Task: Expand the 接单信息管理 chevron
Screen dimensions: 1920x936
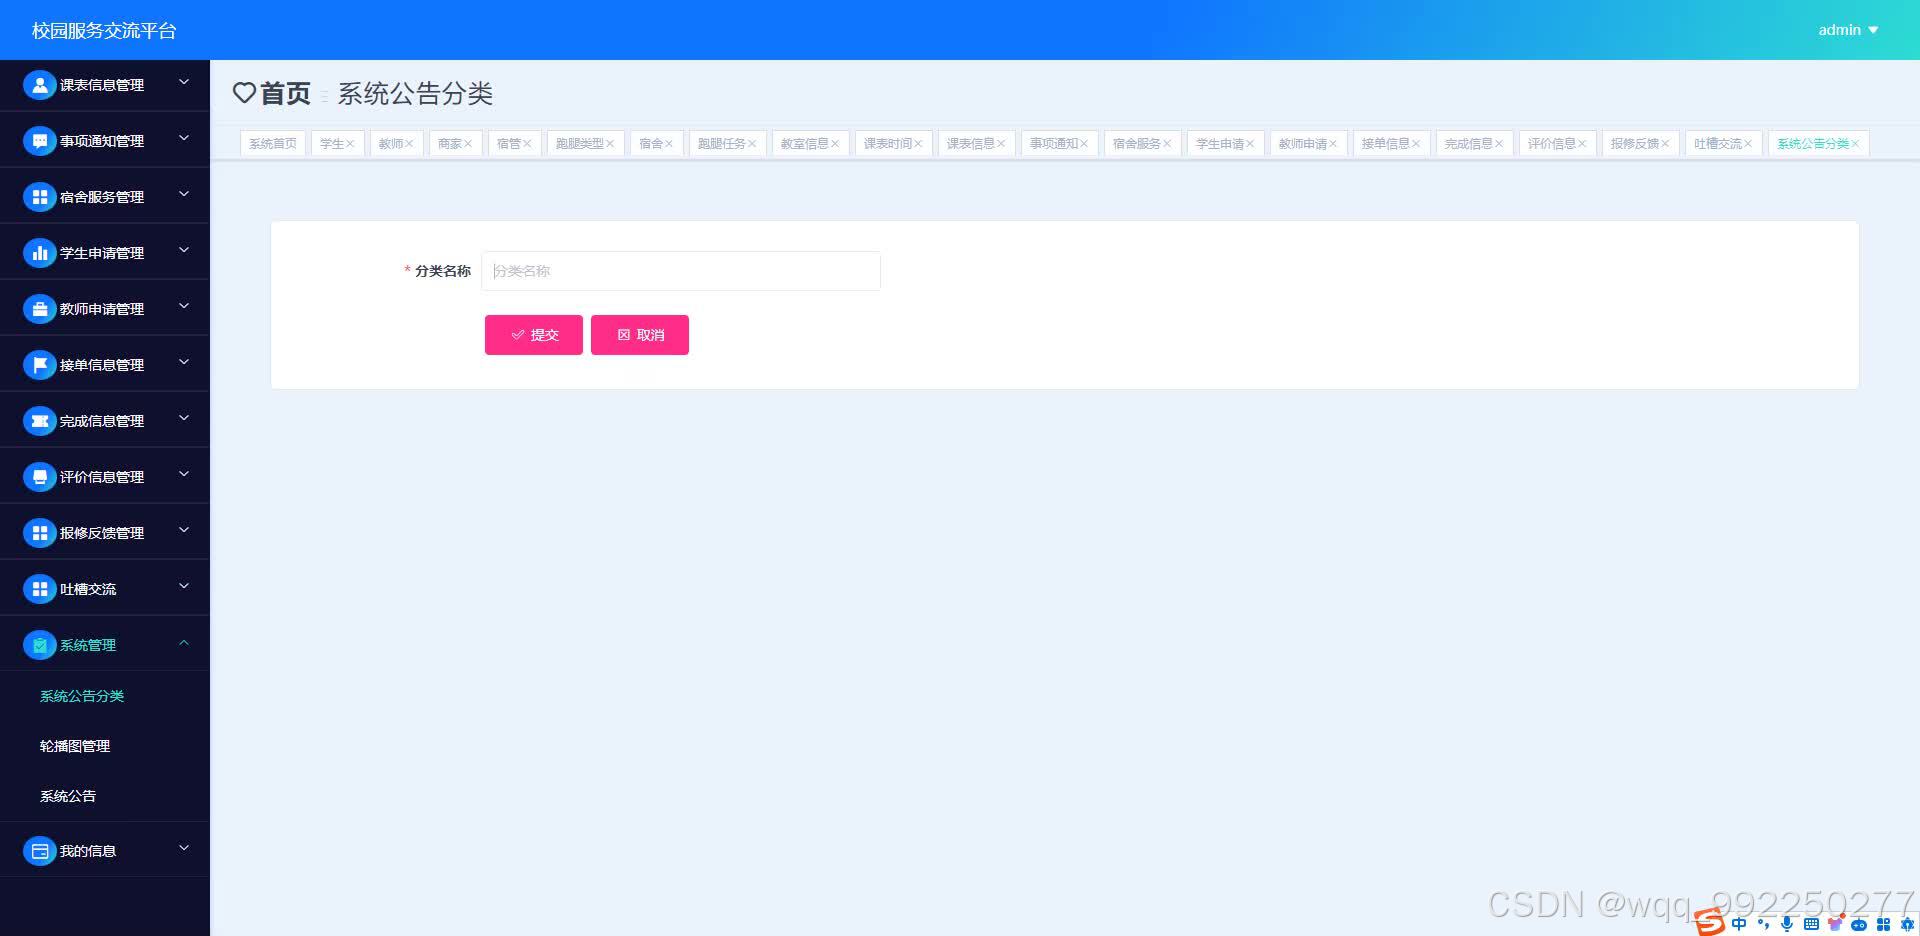Action: click(x=184, y=362)
